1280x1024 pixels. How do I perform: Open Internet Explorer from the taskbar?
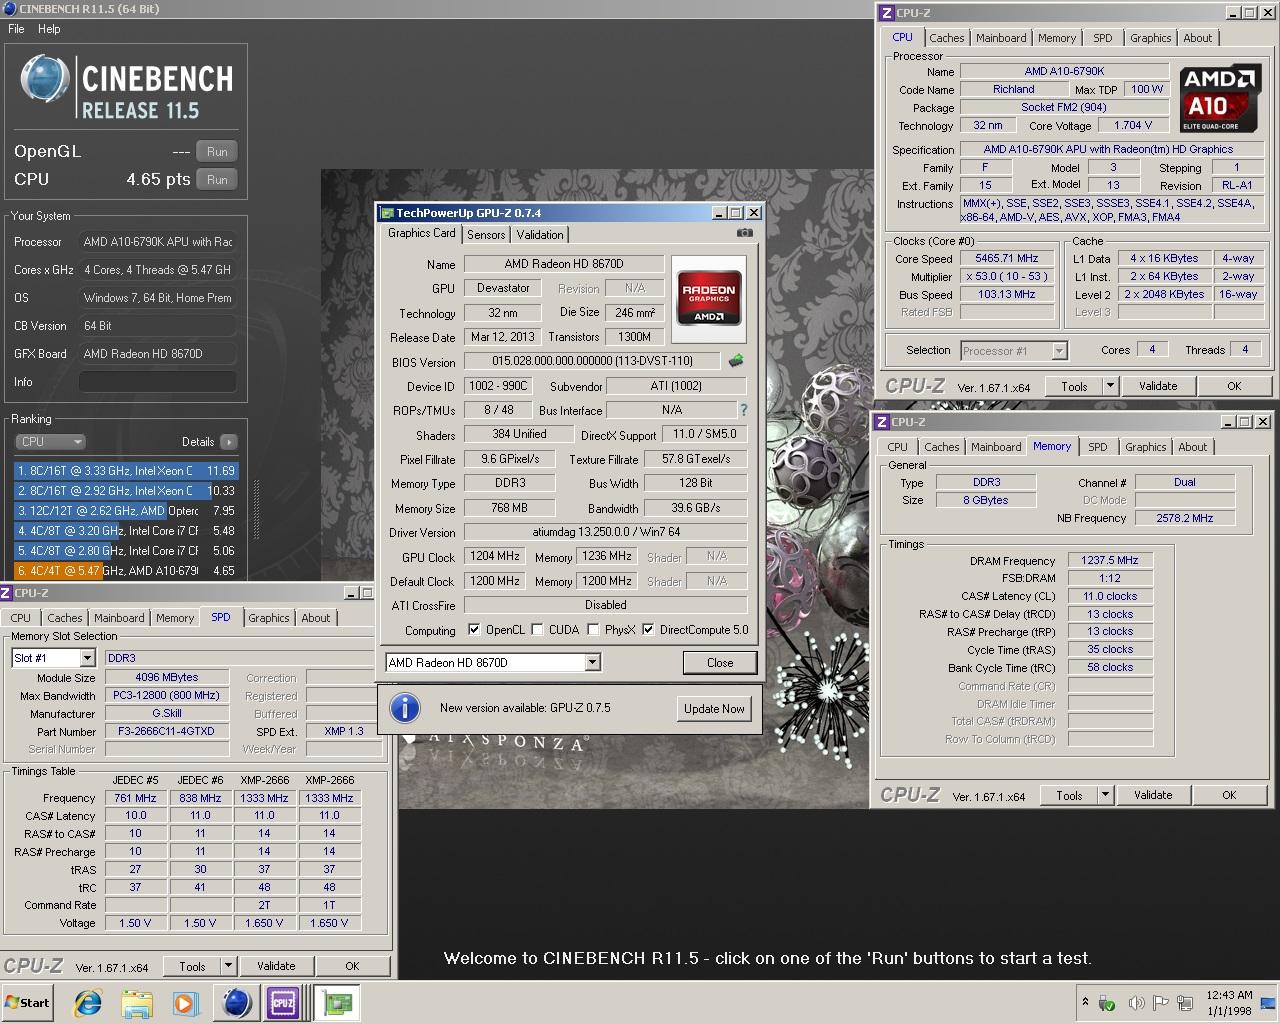pos(89,1003)
